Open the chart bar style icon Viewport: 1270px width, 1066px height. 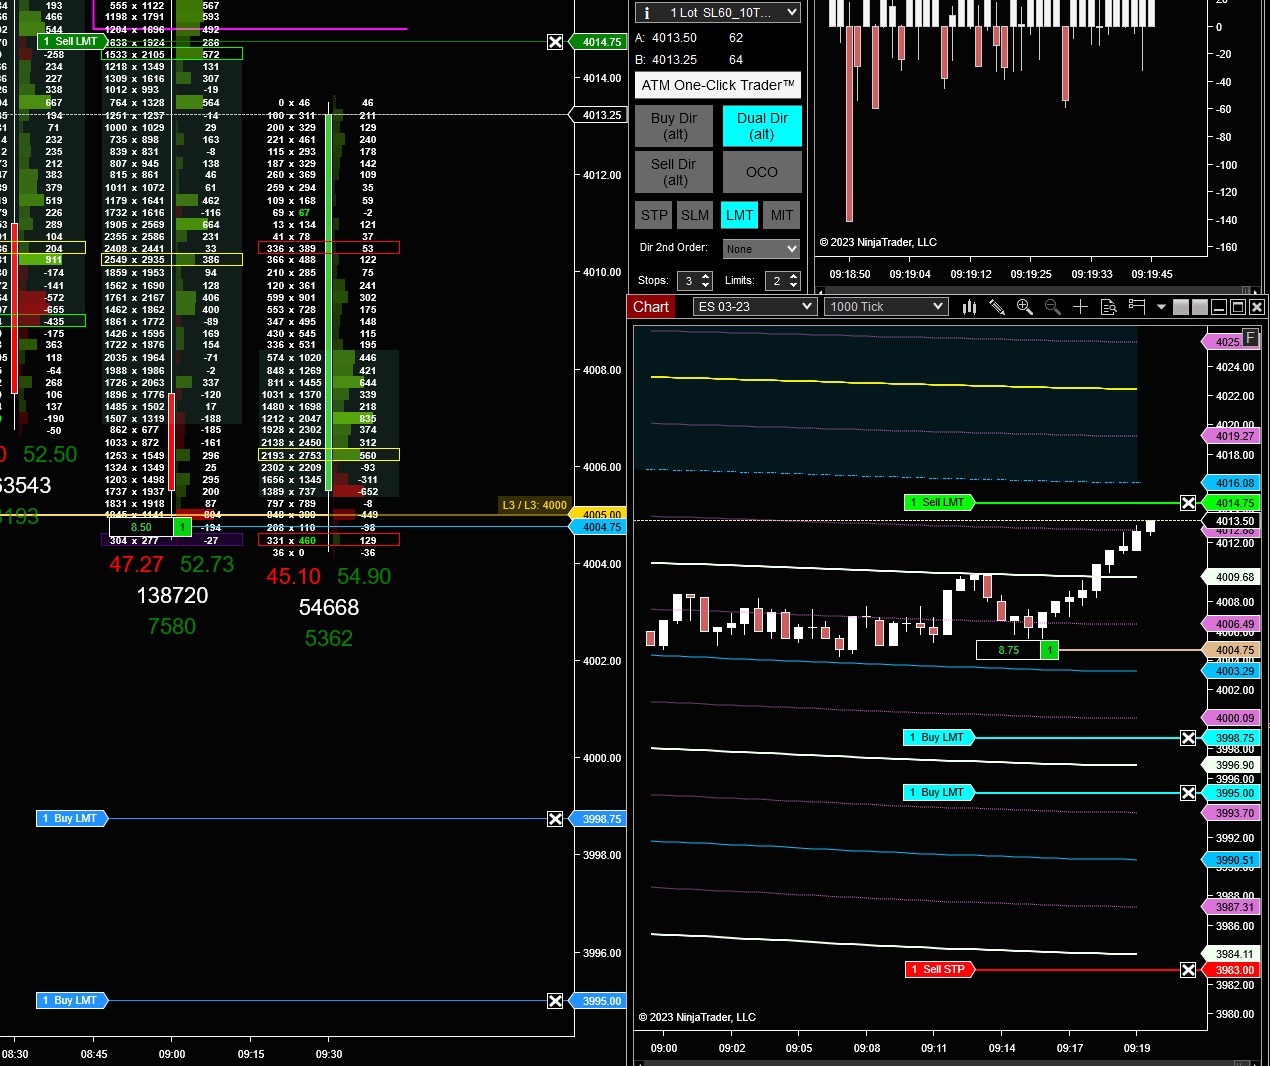point(969,307)
